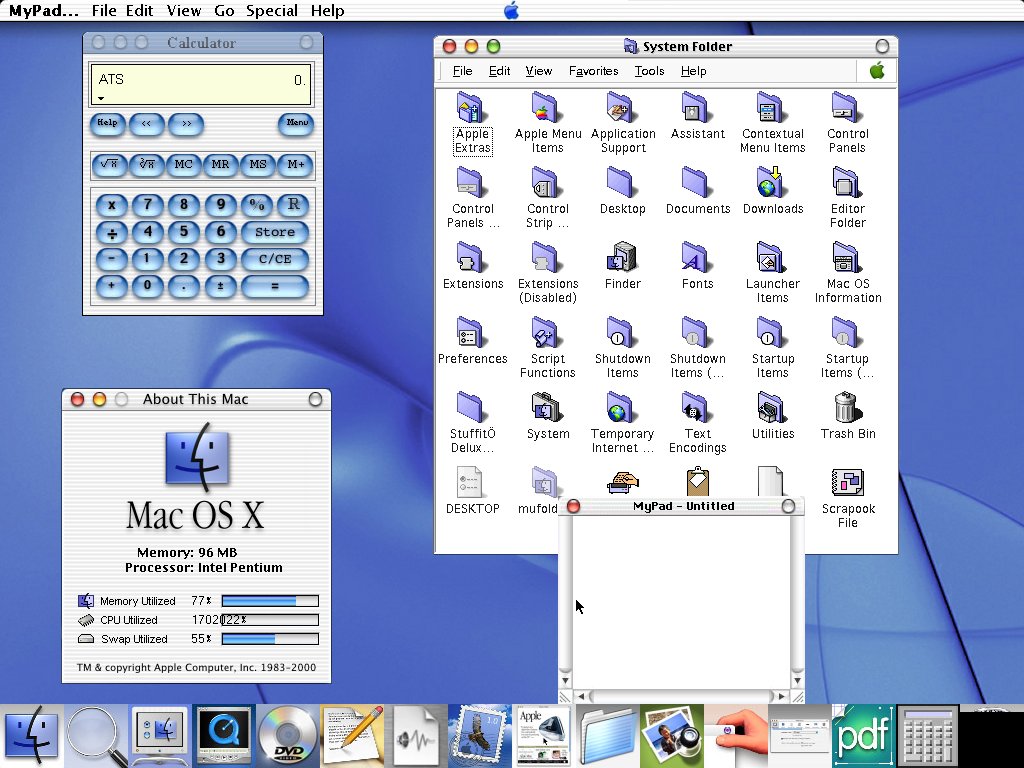Screen dimensions: 1024x768
Task: Open the View menu in System Folder
Action: [x=539, y=71]
